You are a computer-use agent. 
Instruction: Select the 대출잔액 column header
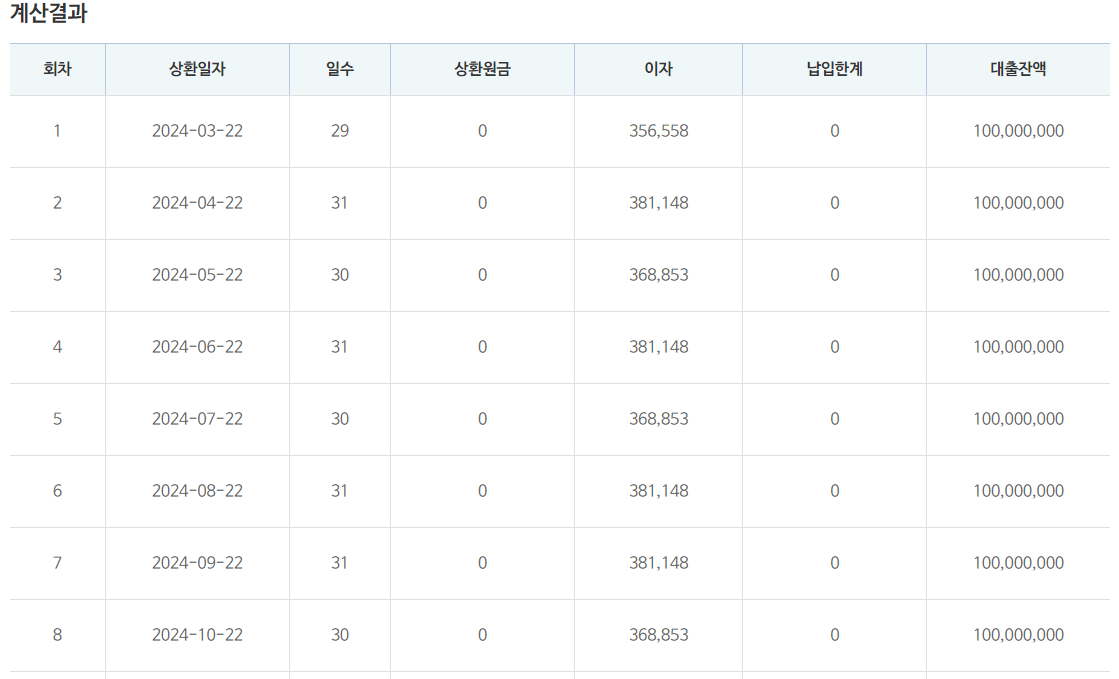pos(1019,68)
